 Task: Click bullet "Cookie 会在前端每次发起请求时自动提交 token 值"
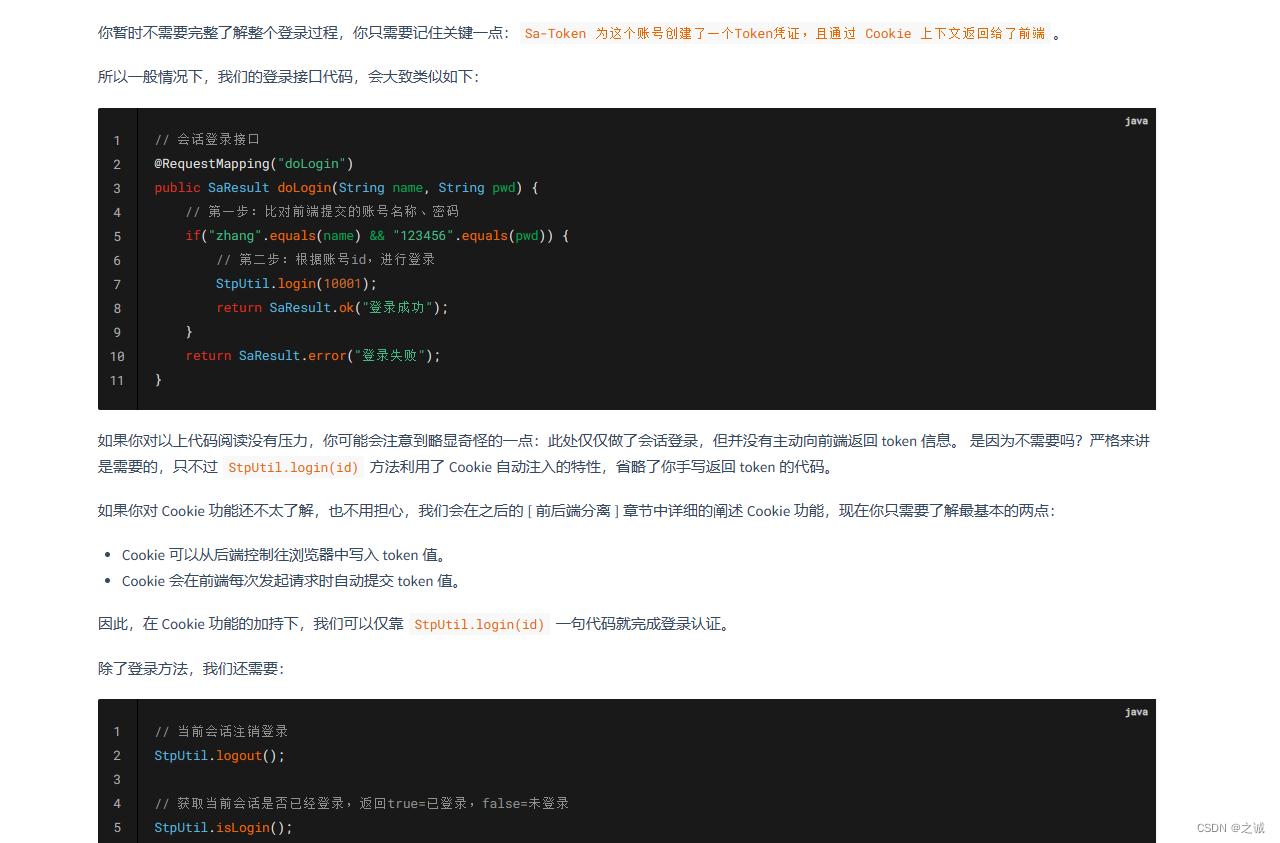coord(291,581)
